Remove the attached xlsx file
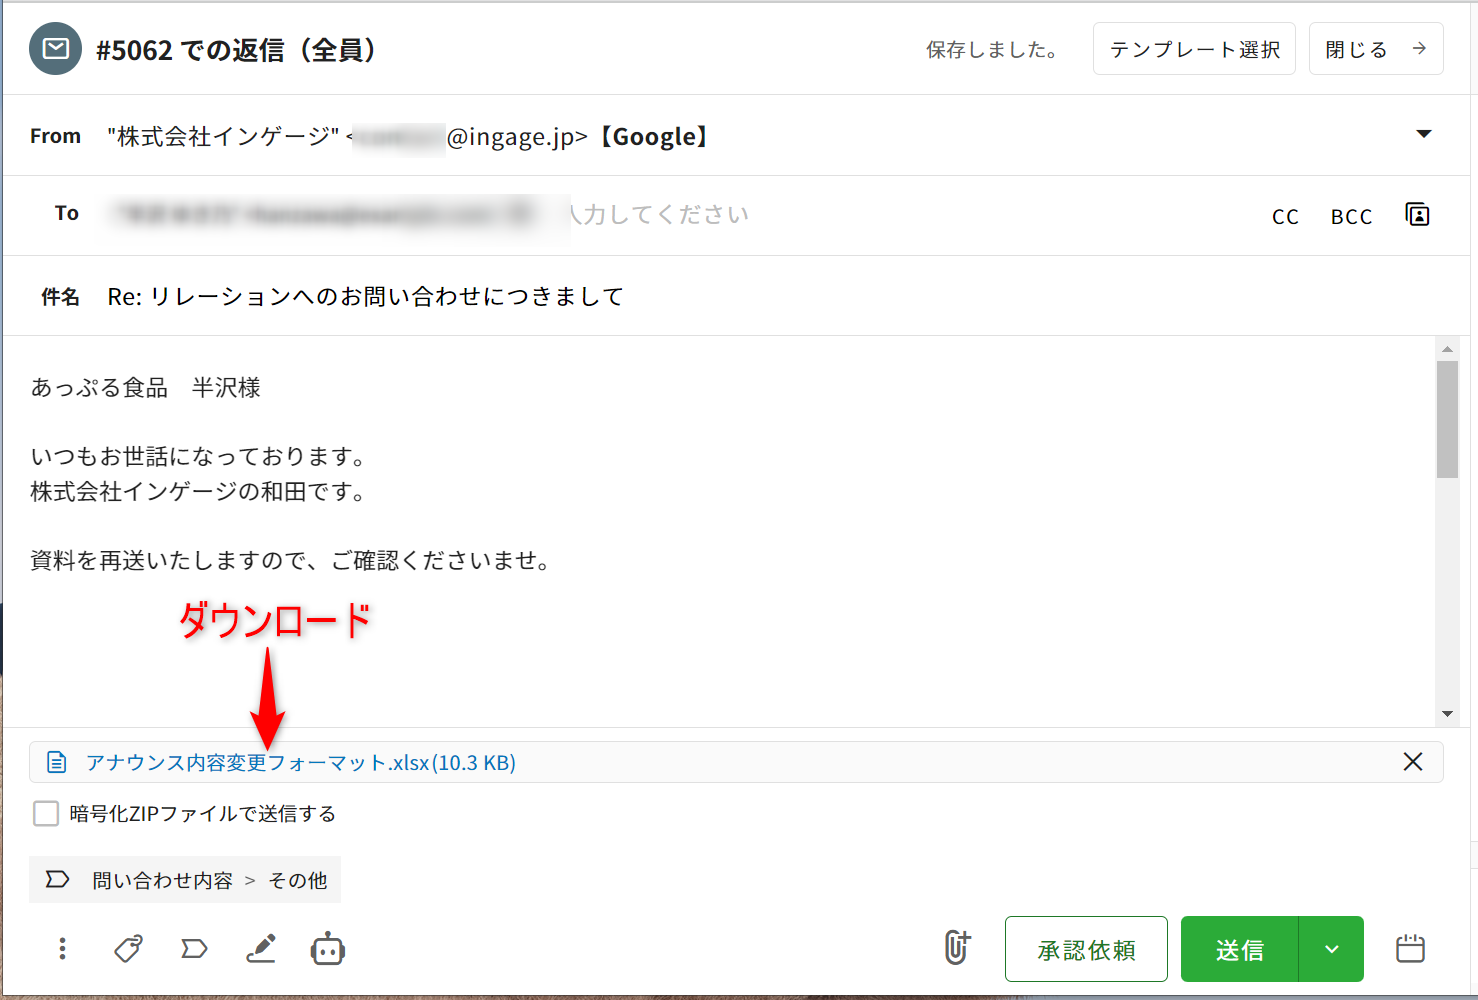This screenshot has width=1478, height=1000. coord(1412,762)
